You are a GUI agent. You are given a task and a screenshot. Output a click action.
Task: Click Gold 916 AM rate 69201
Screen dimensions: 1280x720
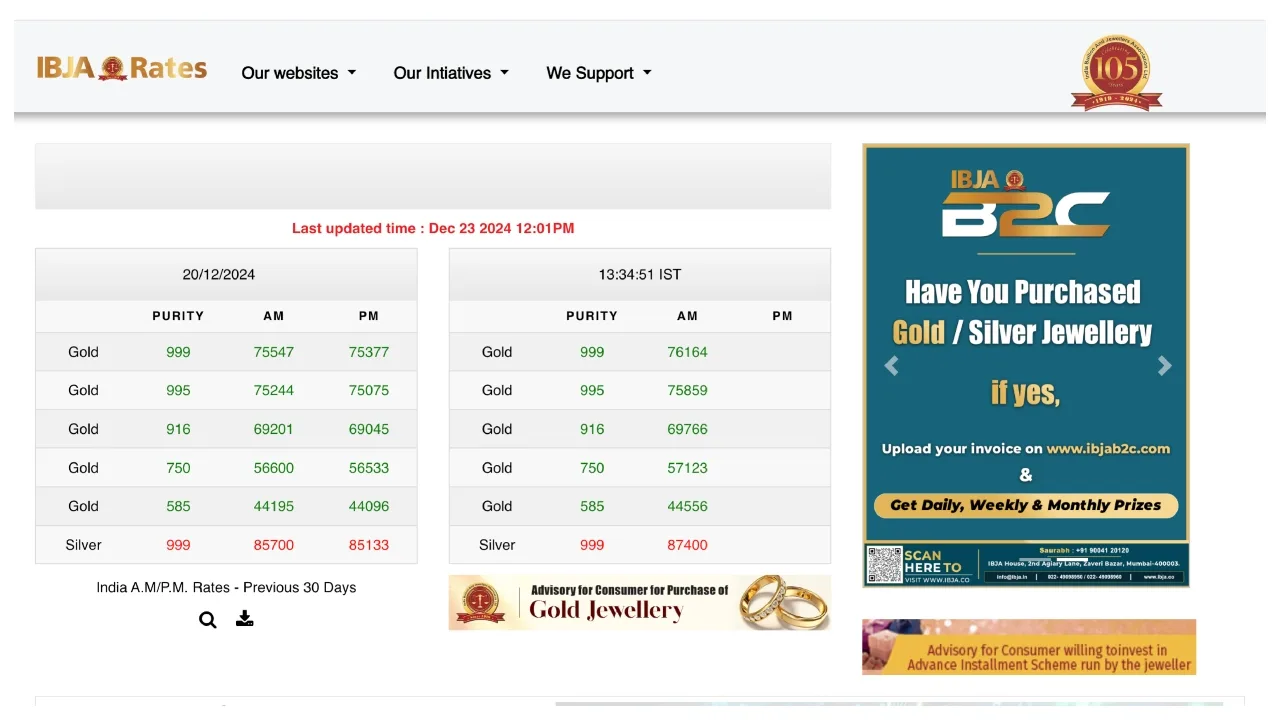[274, 429]
